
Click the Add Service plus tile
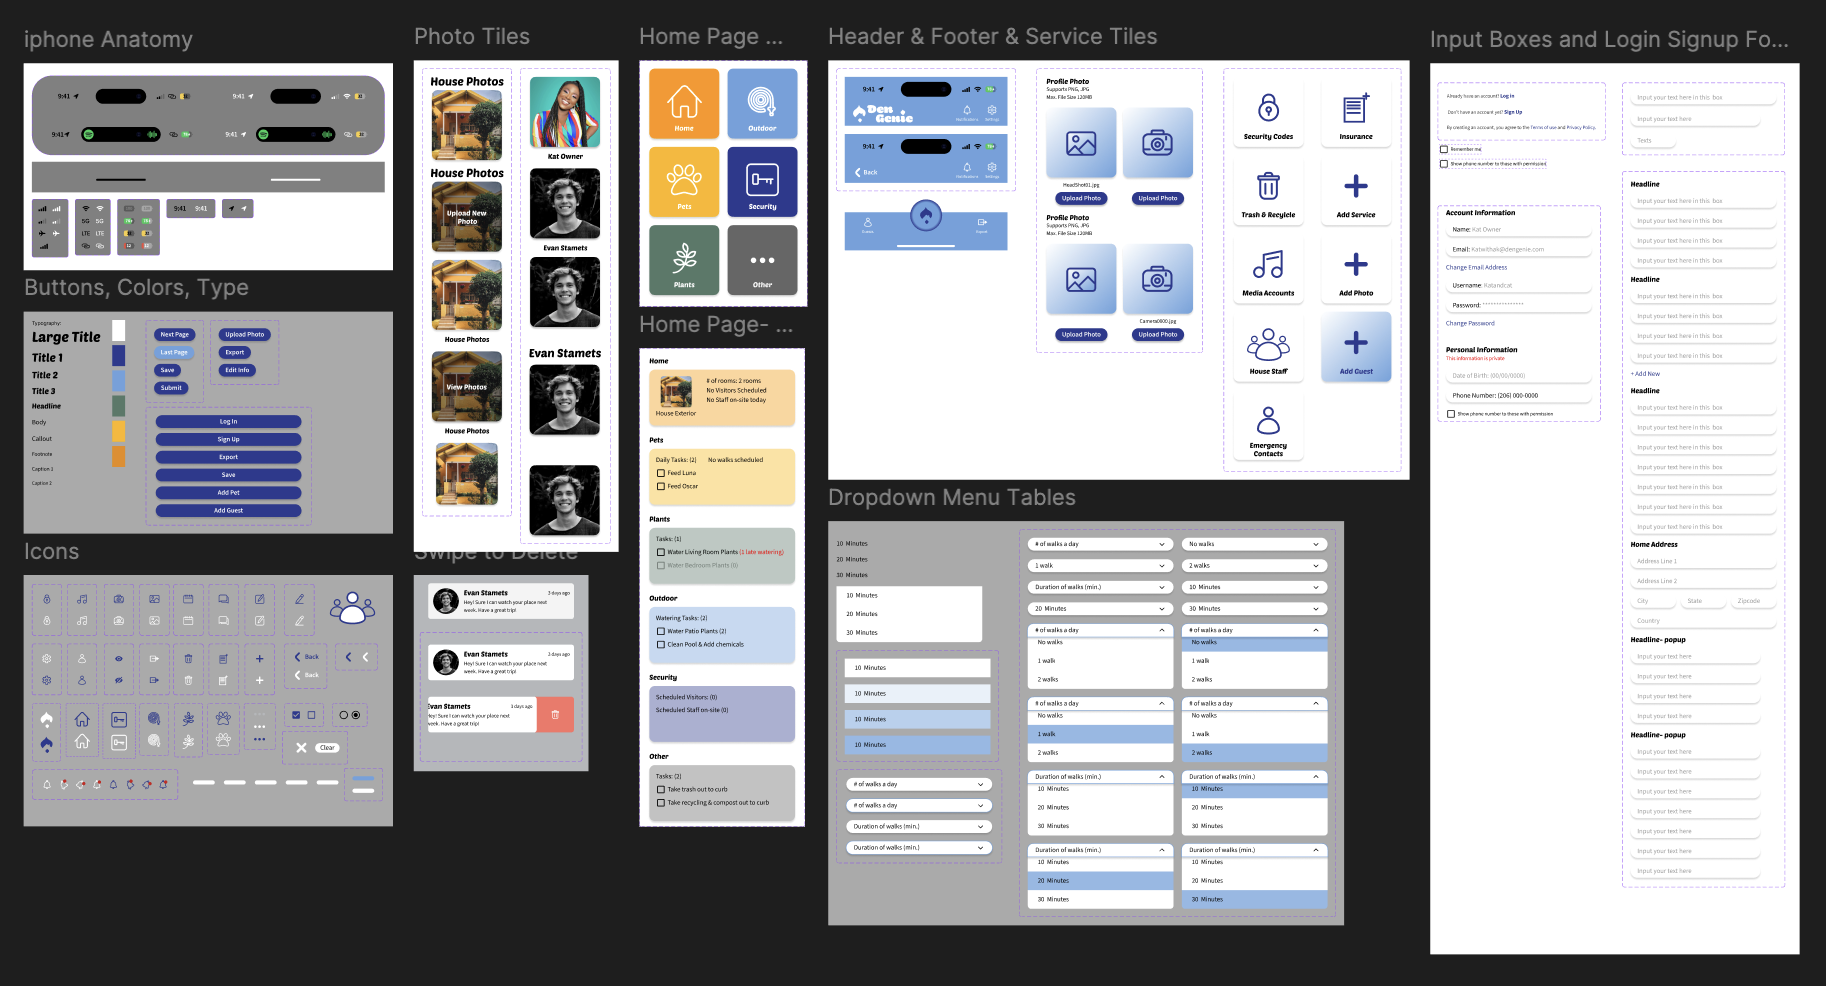point(1356,191)
